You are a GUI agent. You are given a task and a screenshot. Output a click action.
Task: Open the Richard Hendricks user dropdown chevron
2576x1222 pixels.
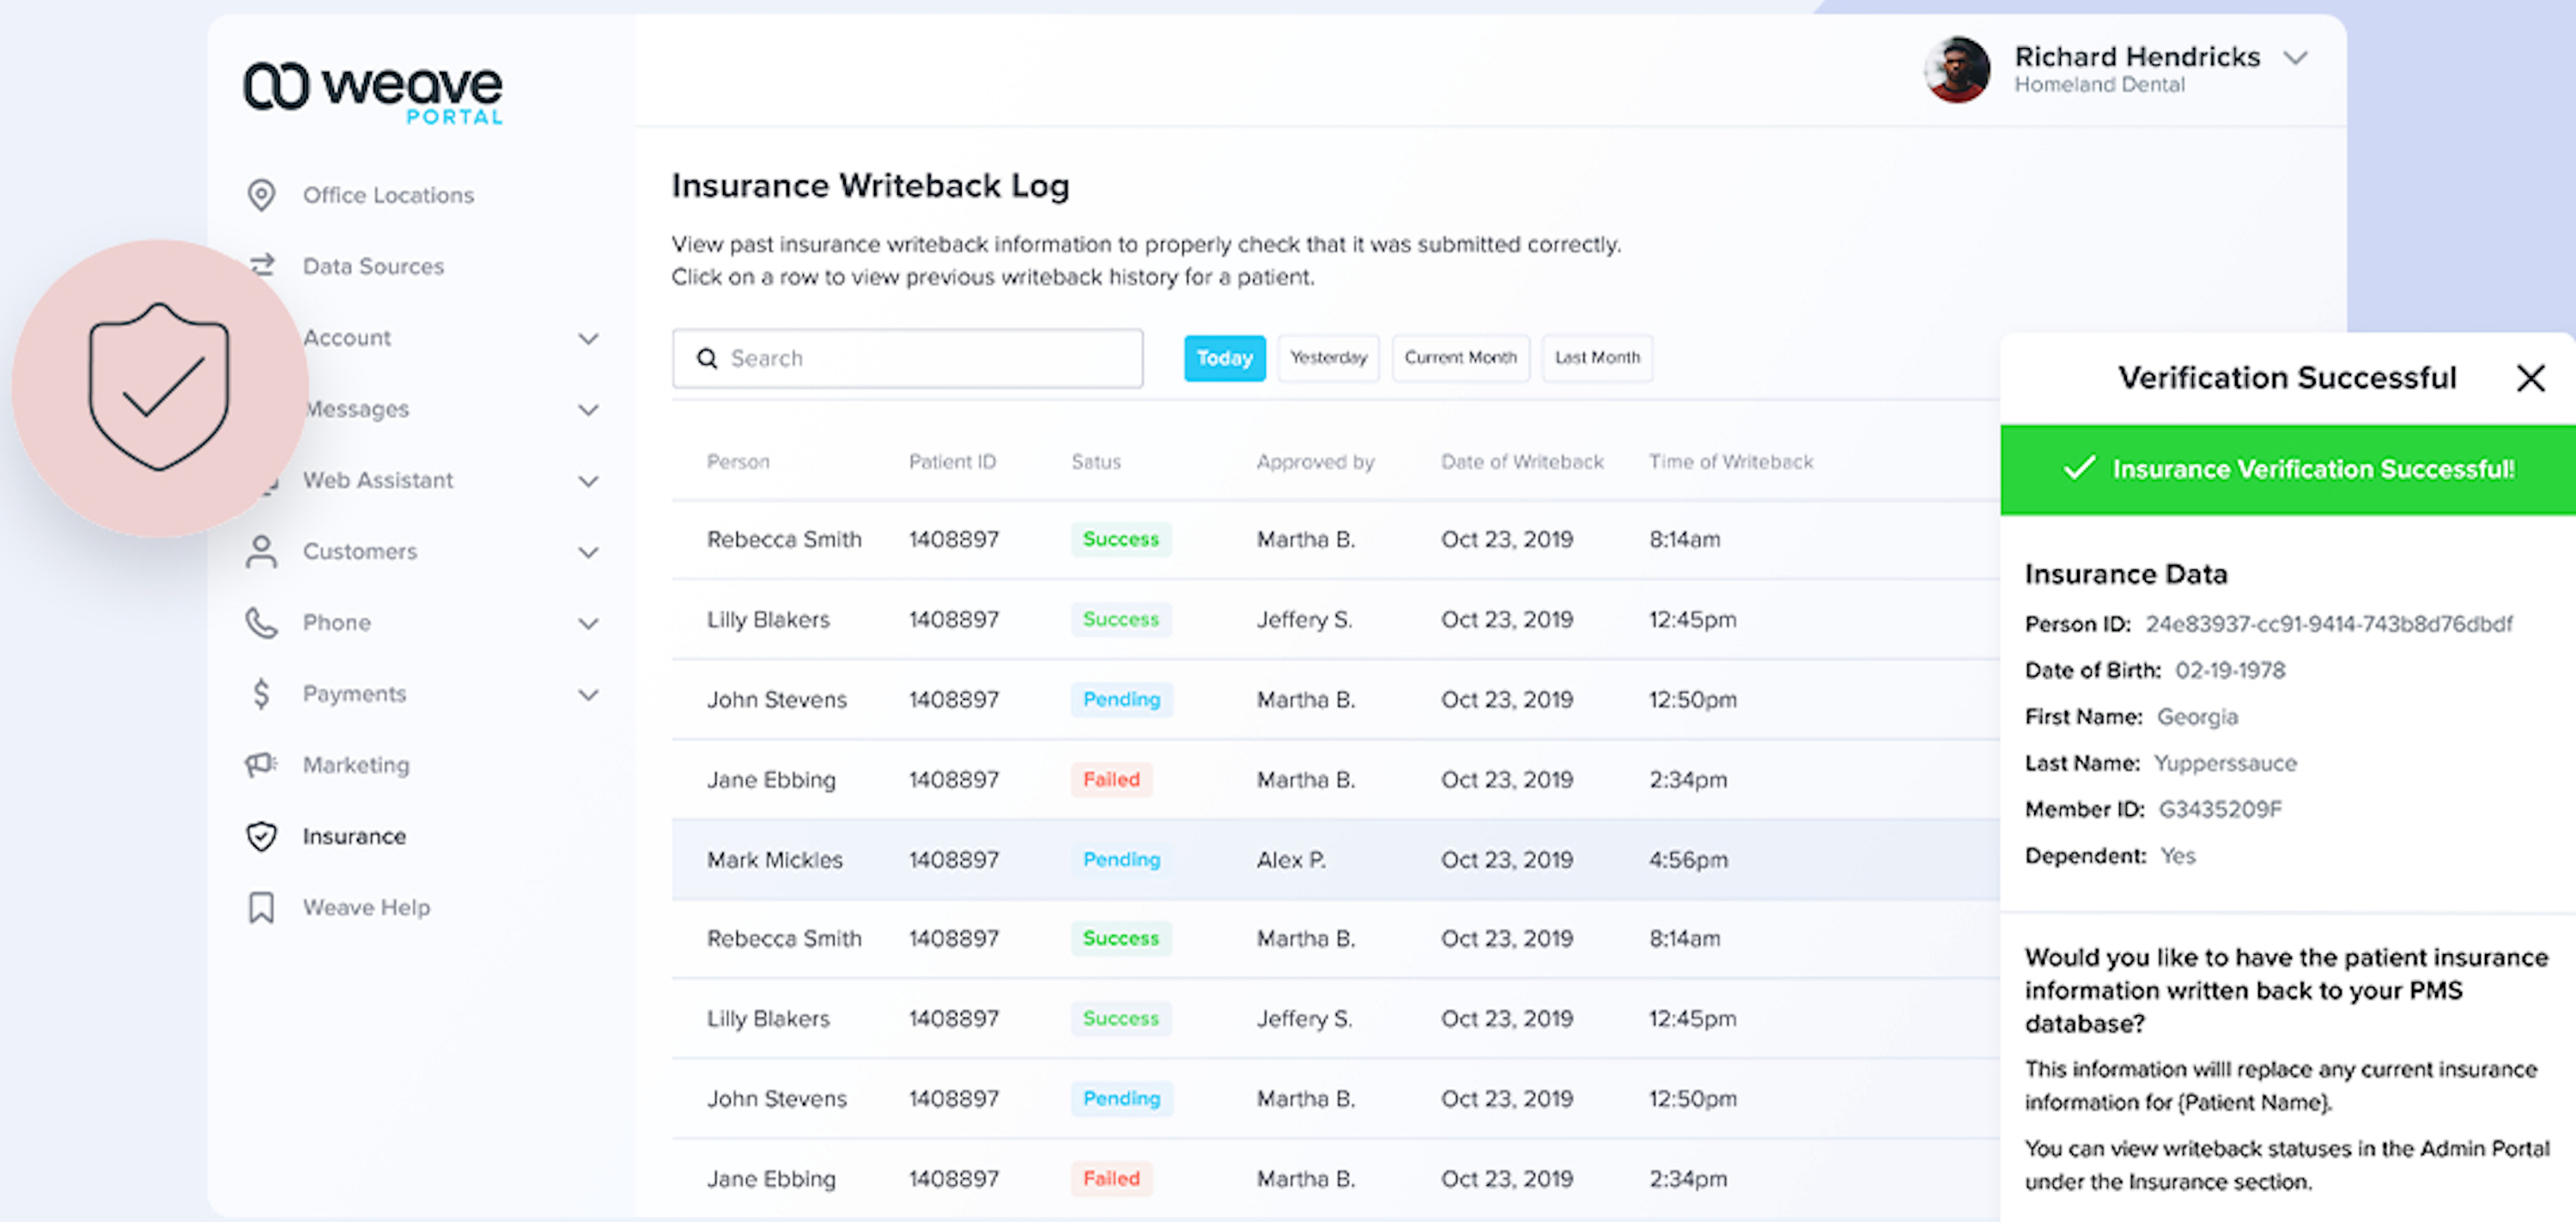(x=2295, y=58)
